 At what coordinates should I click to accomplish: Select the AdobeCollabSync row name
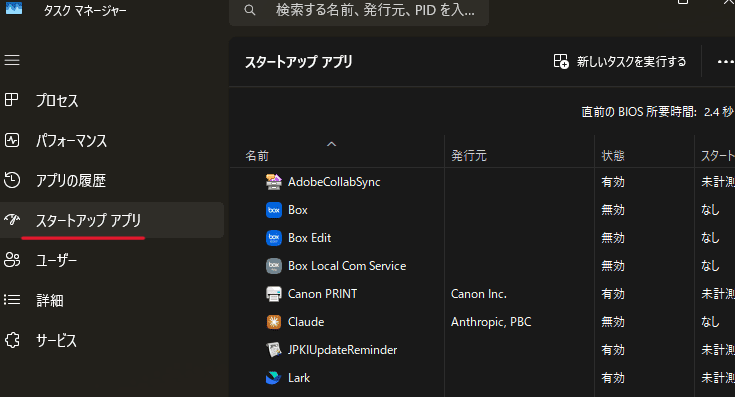click(x=334, y=182)
